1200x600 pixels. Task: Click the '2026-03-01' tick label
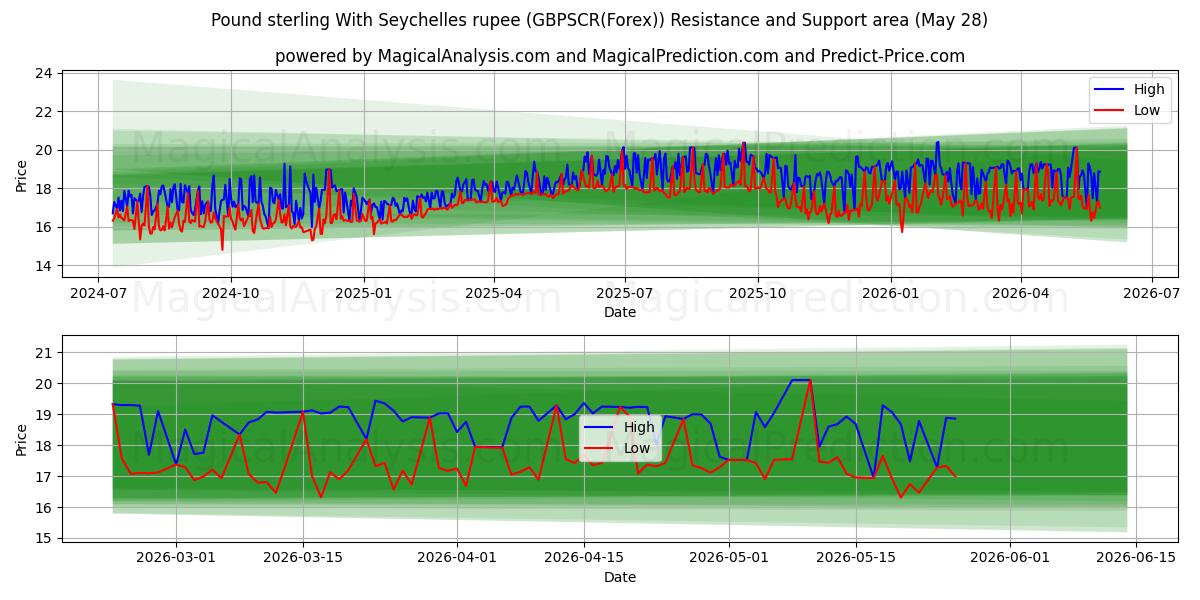click(177, 558)
